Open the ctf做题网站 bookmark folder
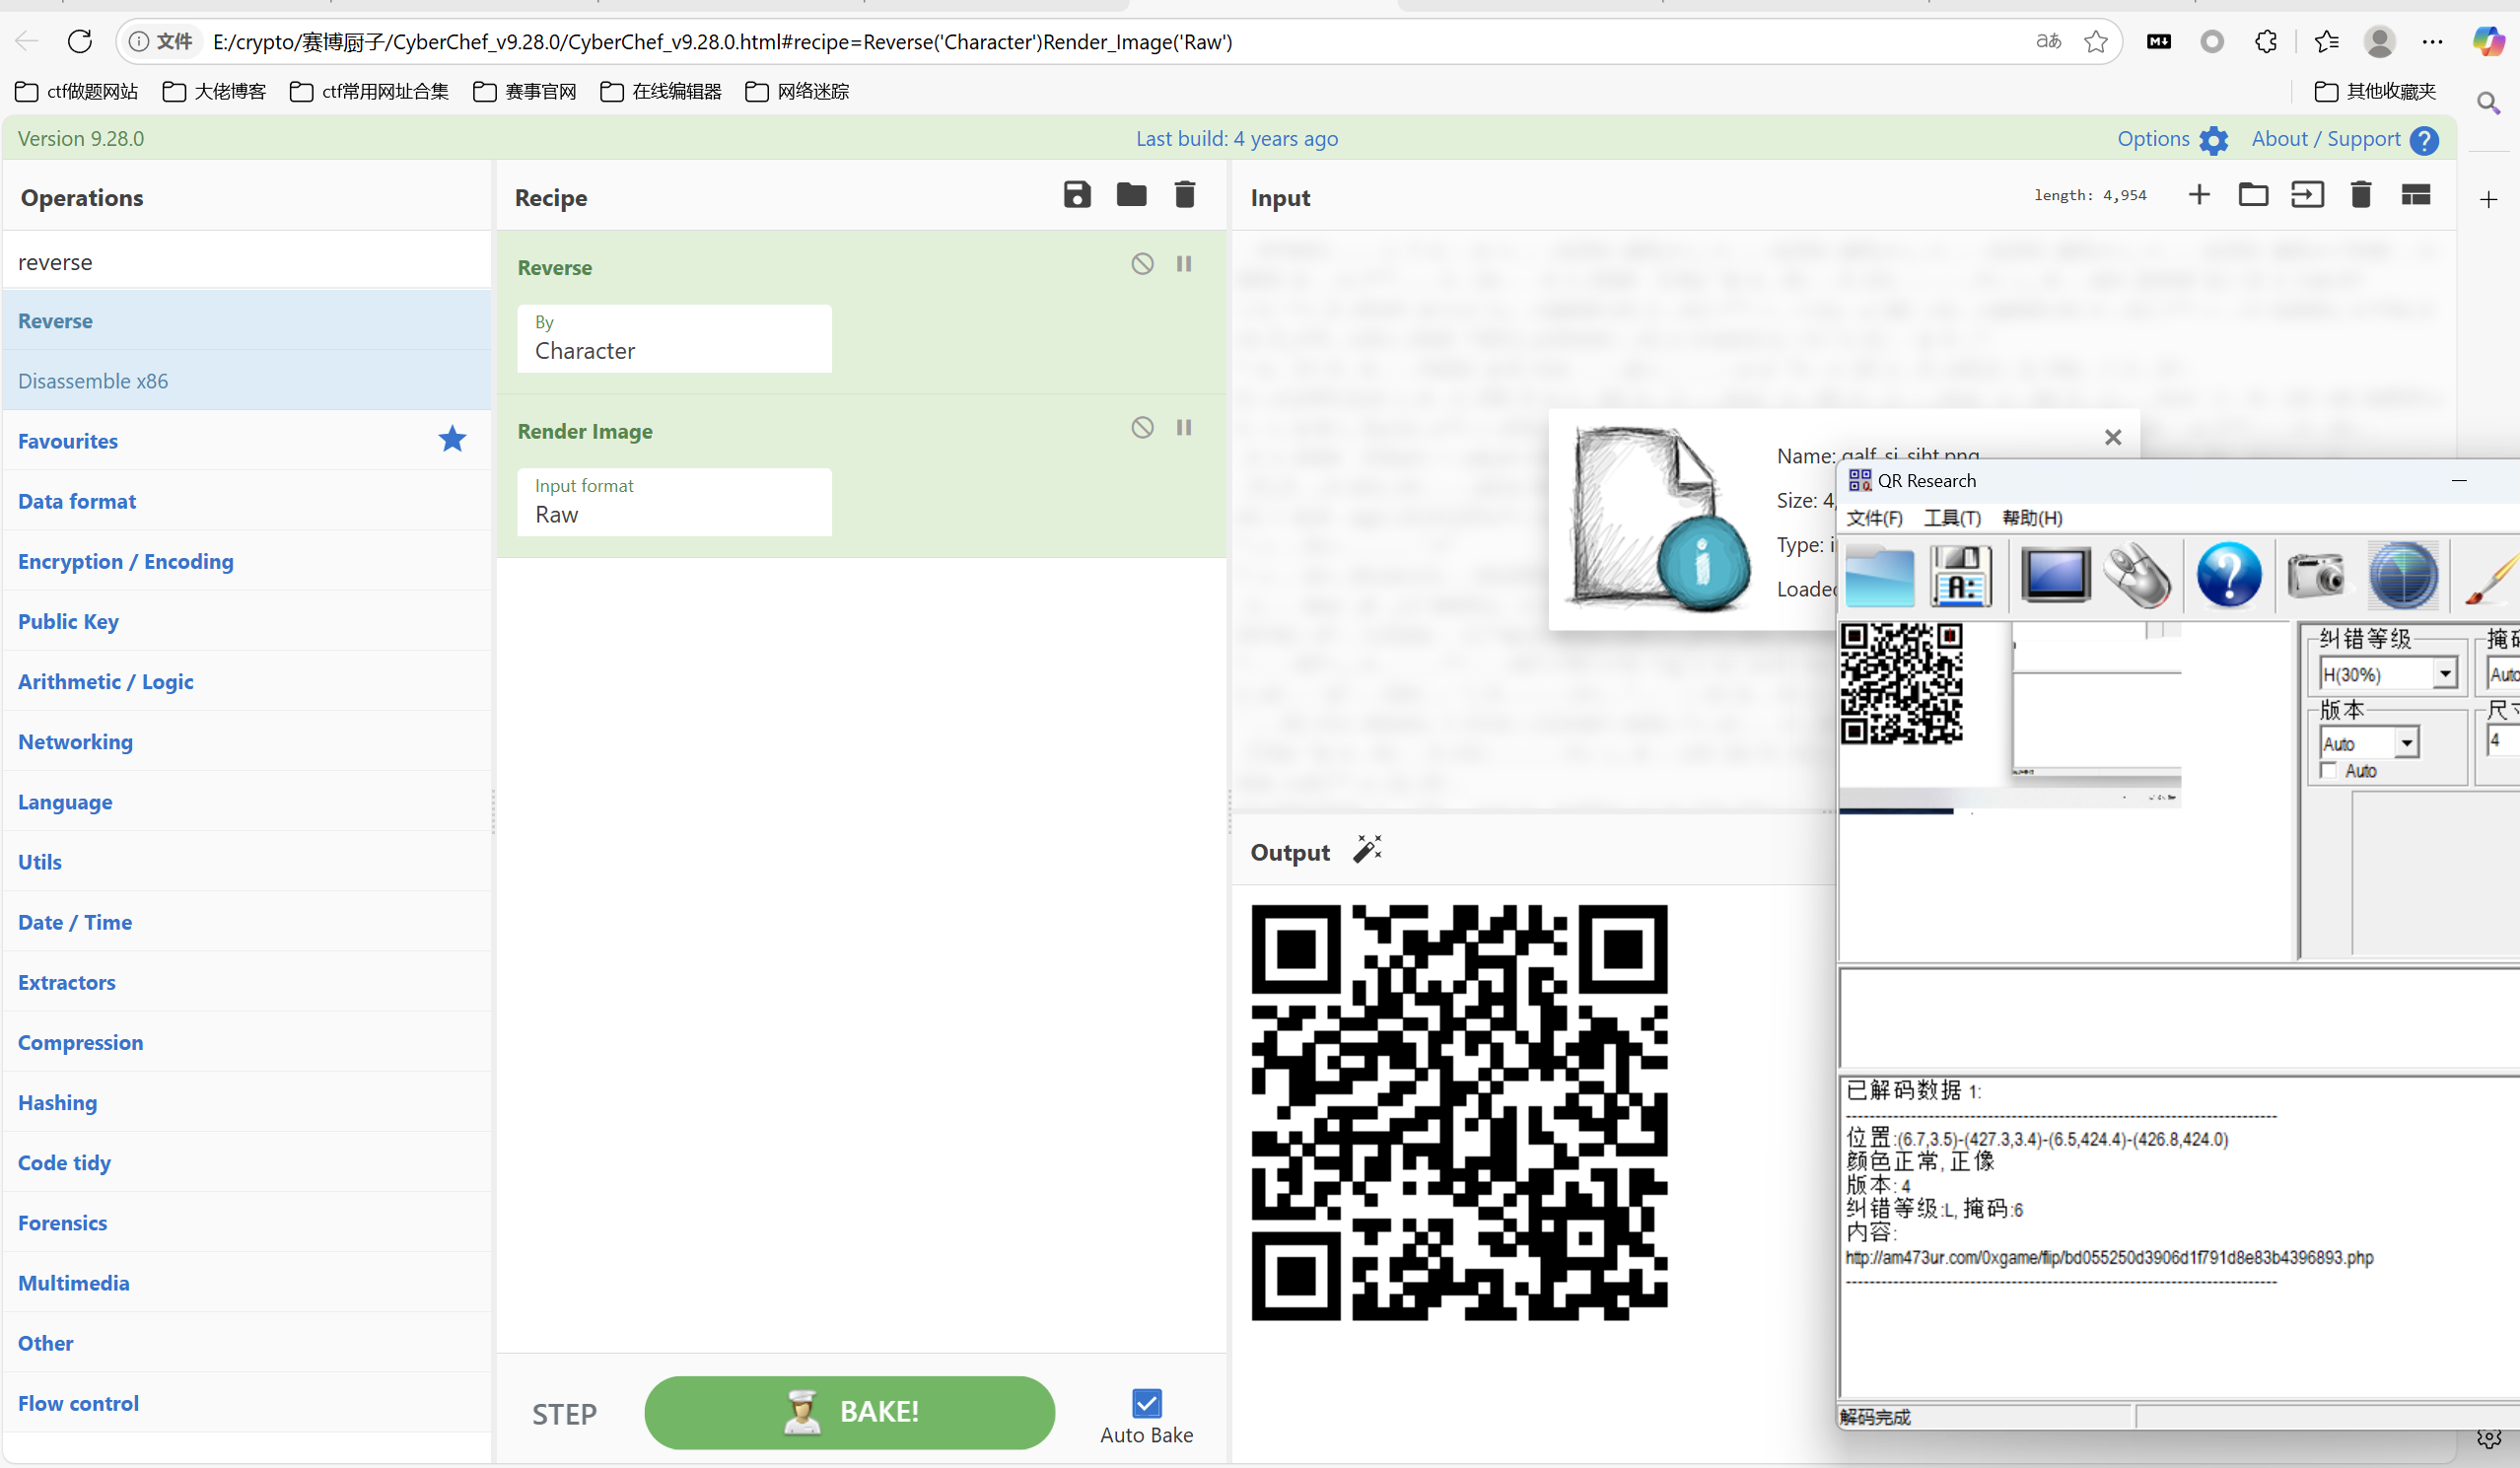This screenshot has width=2520, height=1468. 77,91
